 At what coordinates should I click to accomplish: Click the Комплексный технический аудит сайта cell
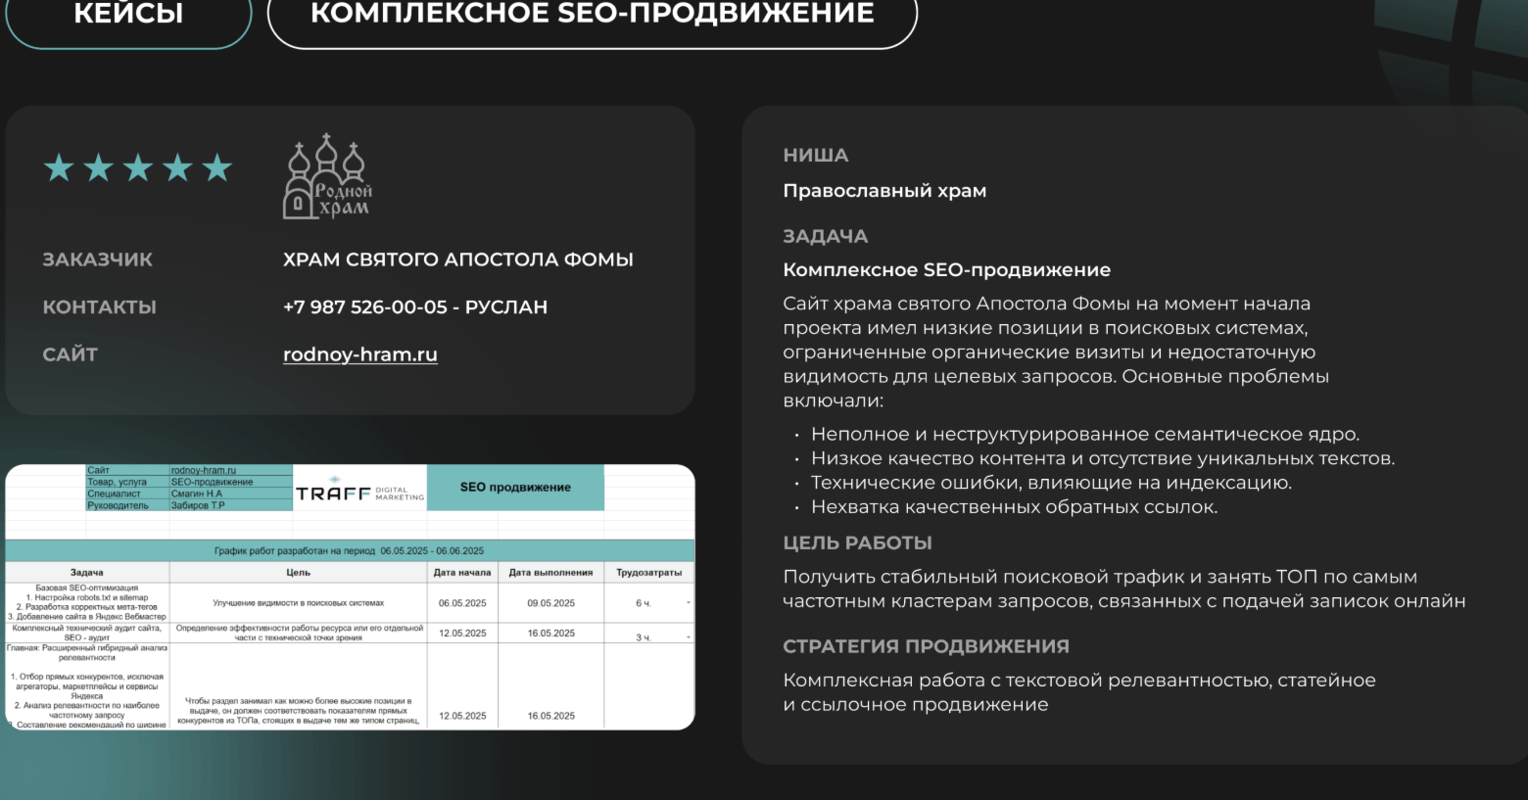click(87, 633)
